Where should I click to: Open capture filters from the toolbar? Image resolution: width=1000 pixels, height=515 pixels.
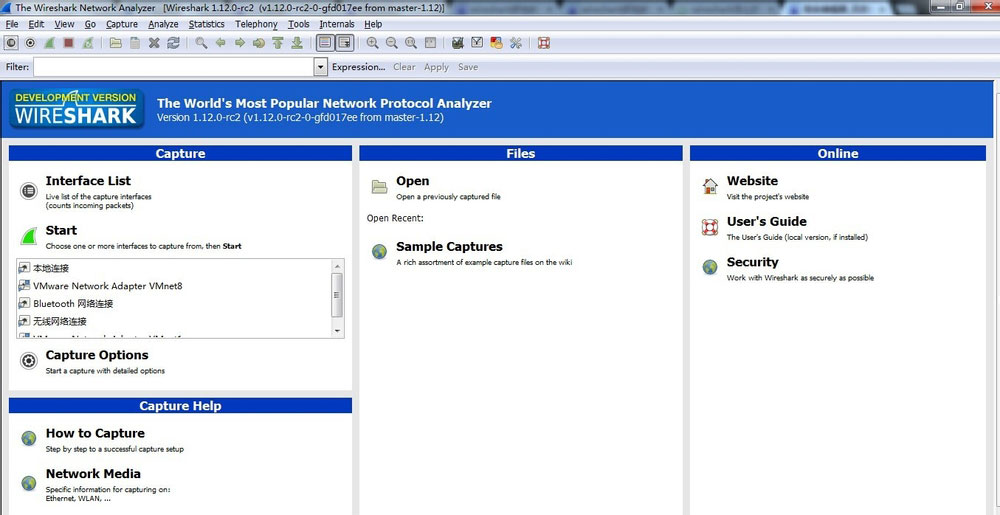pyautogui.click(x=457, y=43)
